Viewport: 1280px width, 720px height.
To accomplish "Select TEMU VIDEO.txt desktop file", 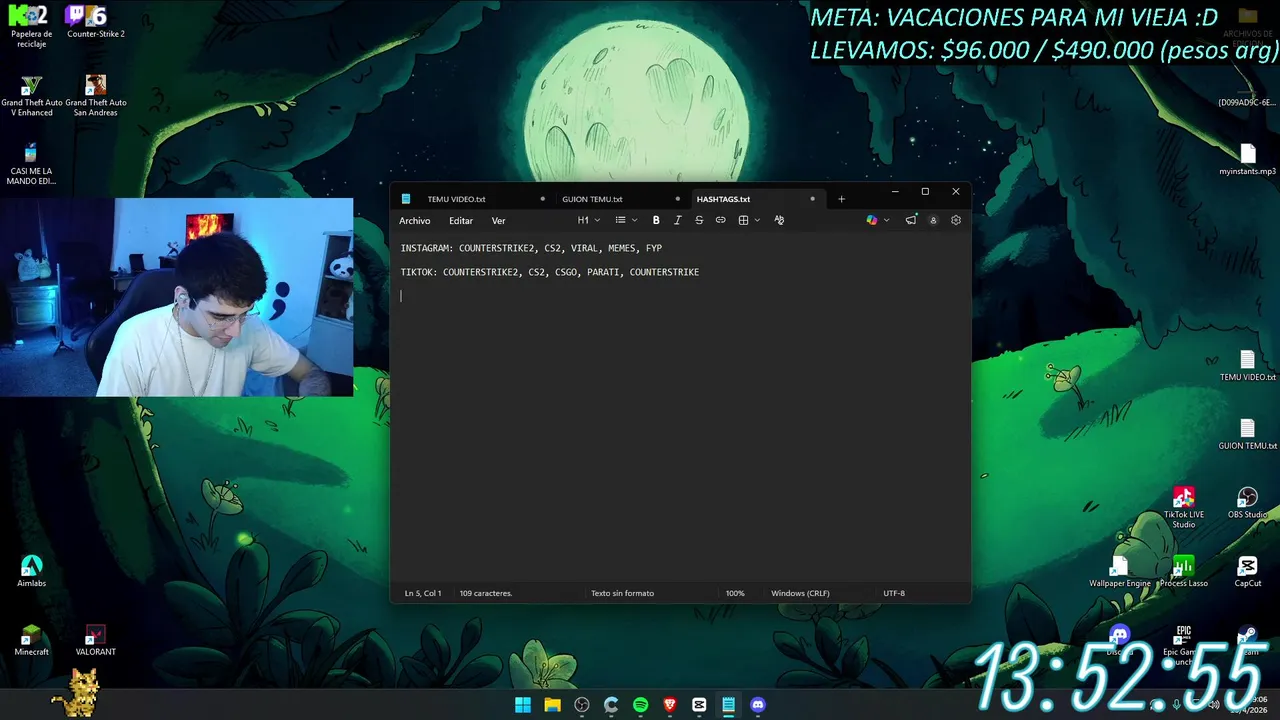I will [1247, 366].
